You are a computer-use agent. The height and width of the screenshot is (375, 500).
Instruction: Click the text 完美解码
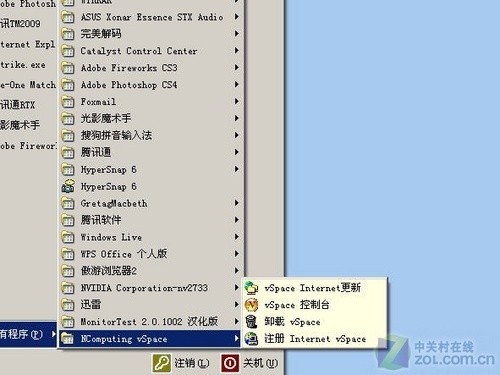pyautogui.click(x=101, y=34)
